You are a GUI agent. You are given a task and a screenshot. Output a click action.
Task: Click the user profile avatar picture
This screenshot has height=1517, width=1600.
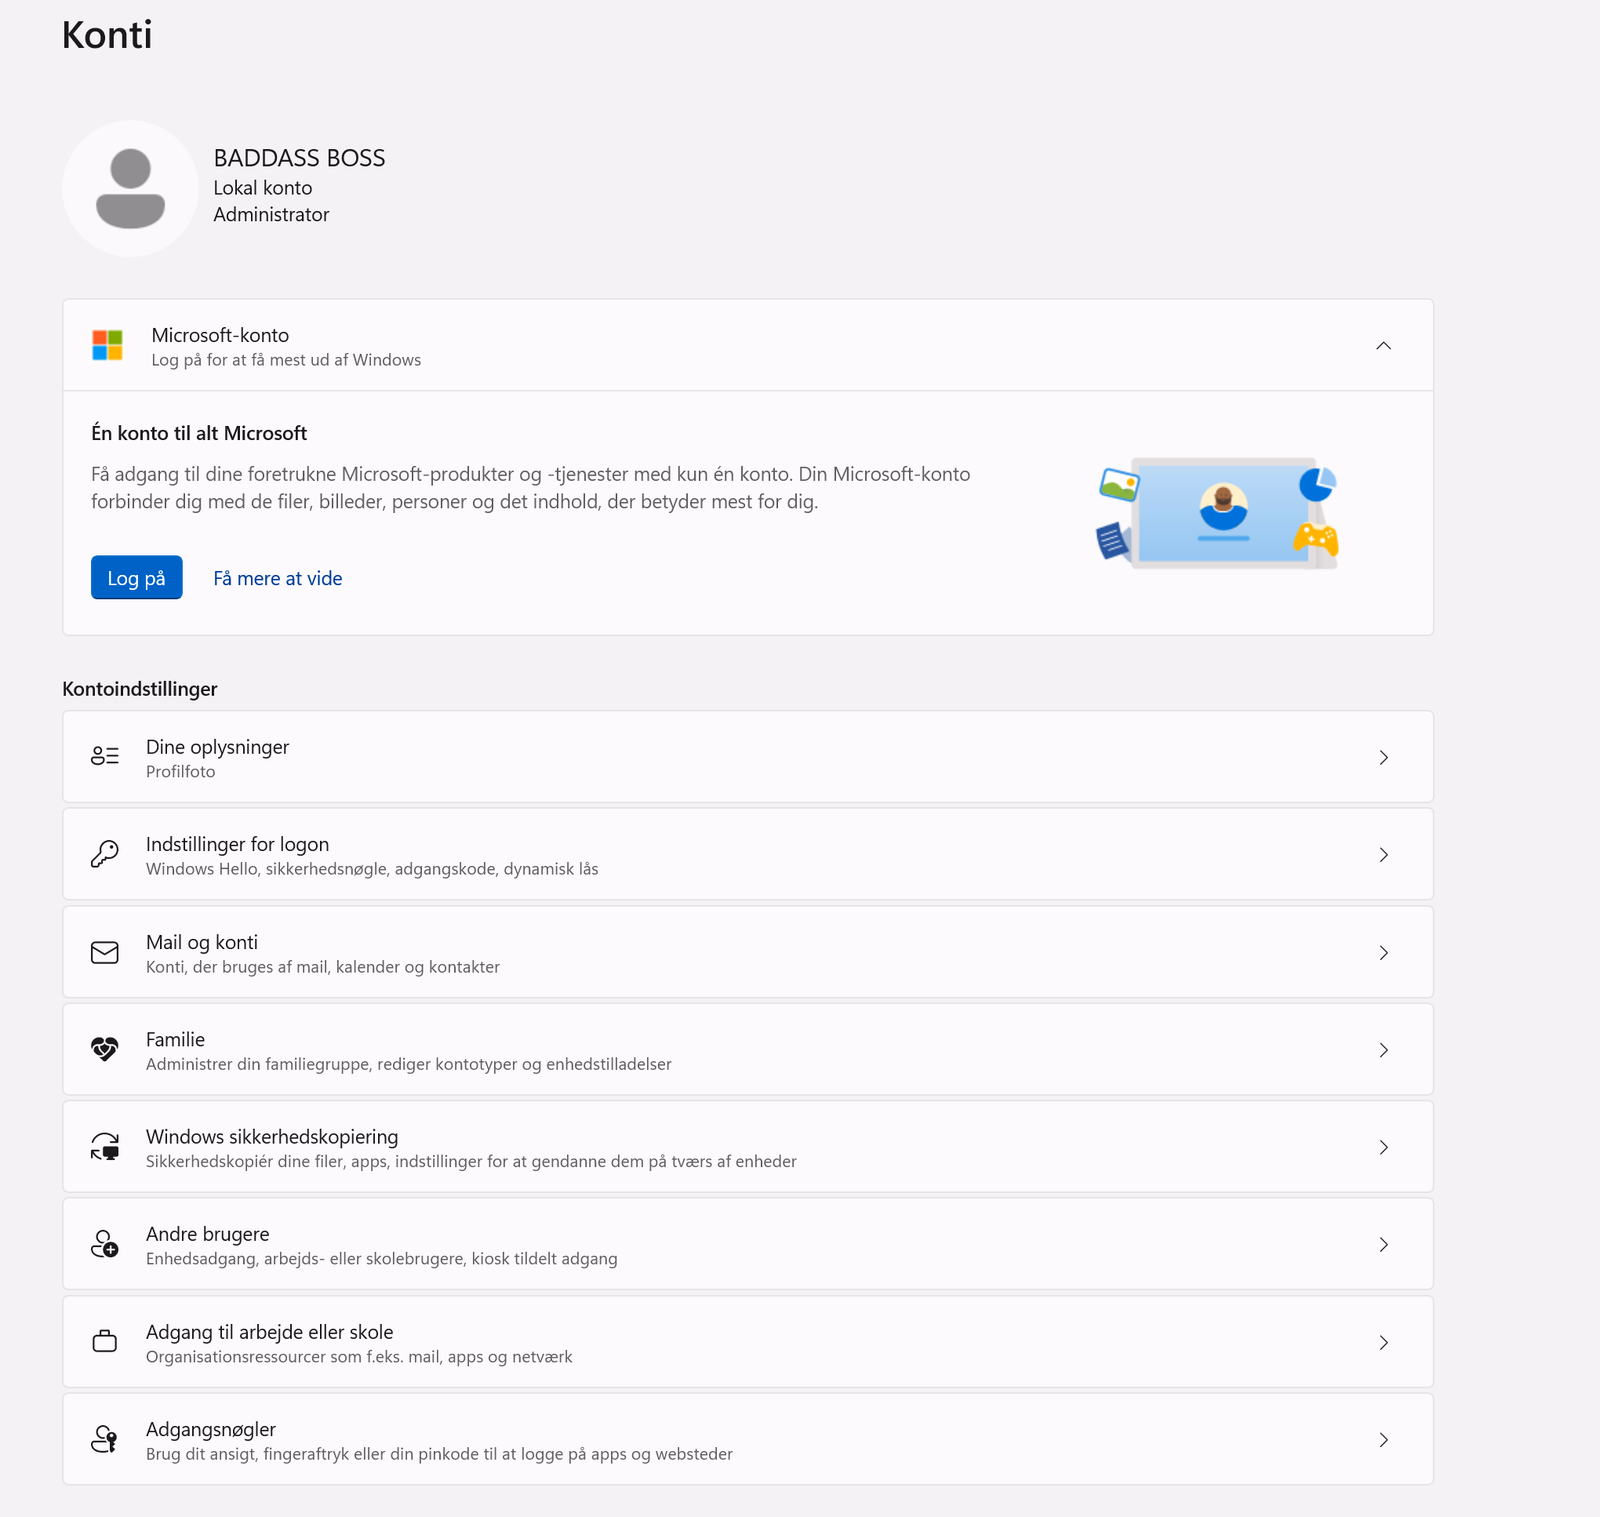130,189
